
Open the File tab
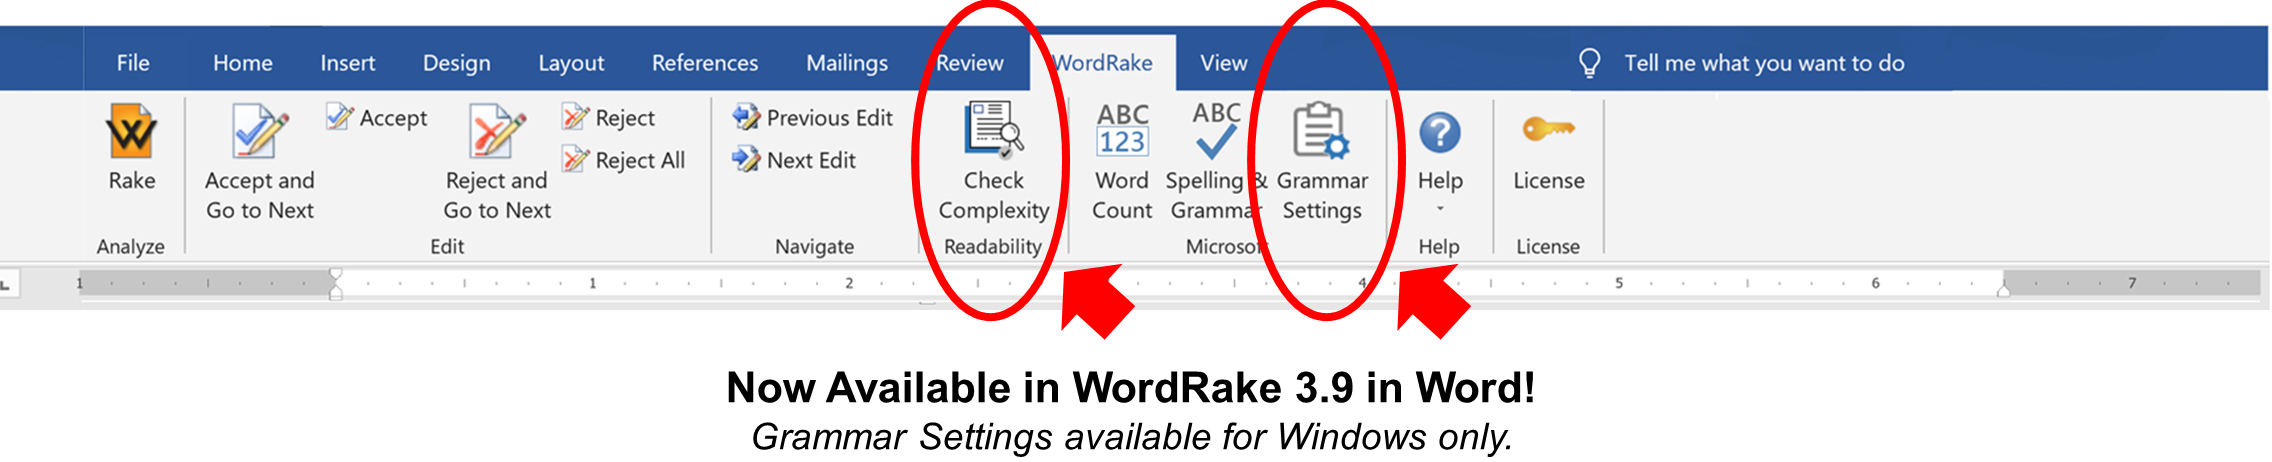132,63
